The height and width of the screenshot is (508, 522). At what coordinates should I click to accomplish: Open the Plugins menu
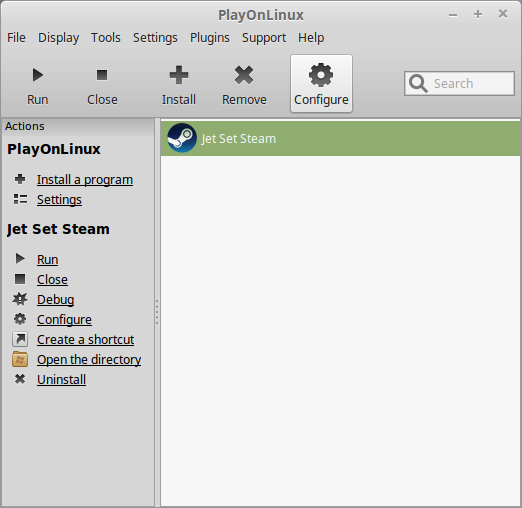pos(210,38)
